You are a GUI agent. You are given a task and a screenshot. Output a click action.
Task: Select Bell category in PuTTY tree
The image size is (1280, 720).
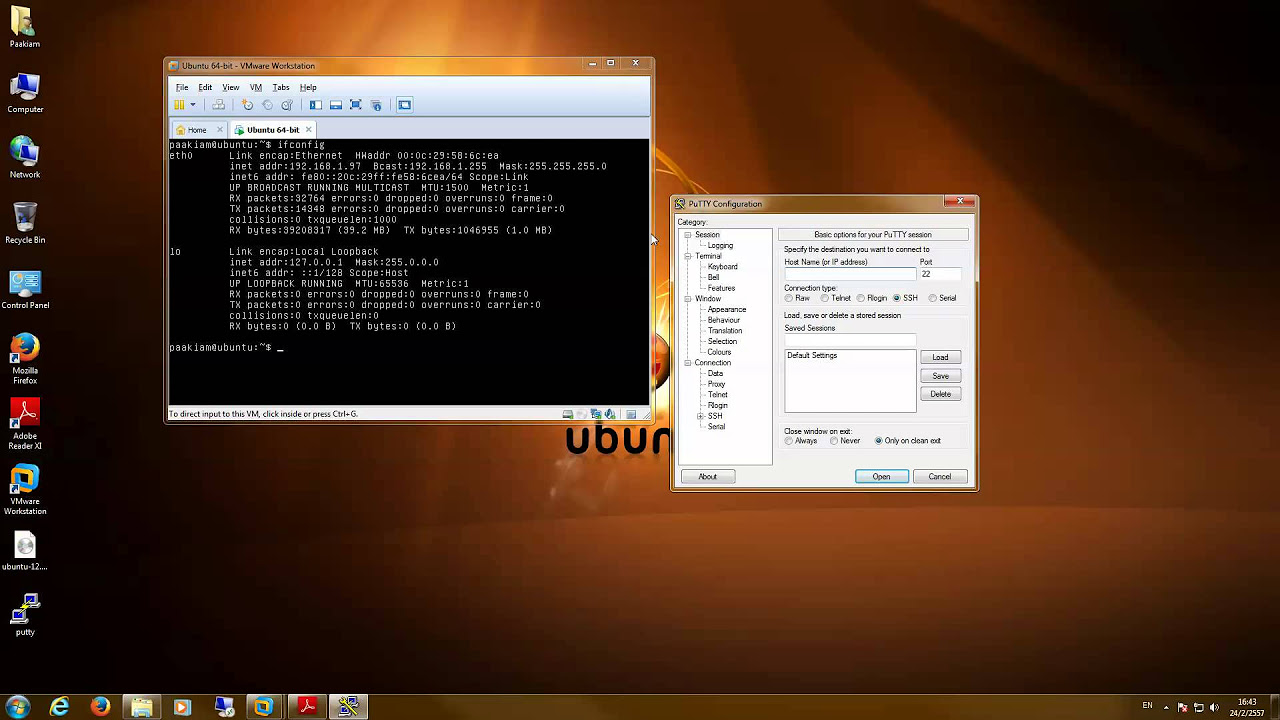click(x=713, y=278)
